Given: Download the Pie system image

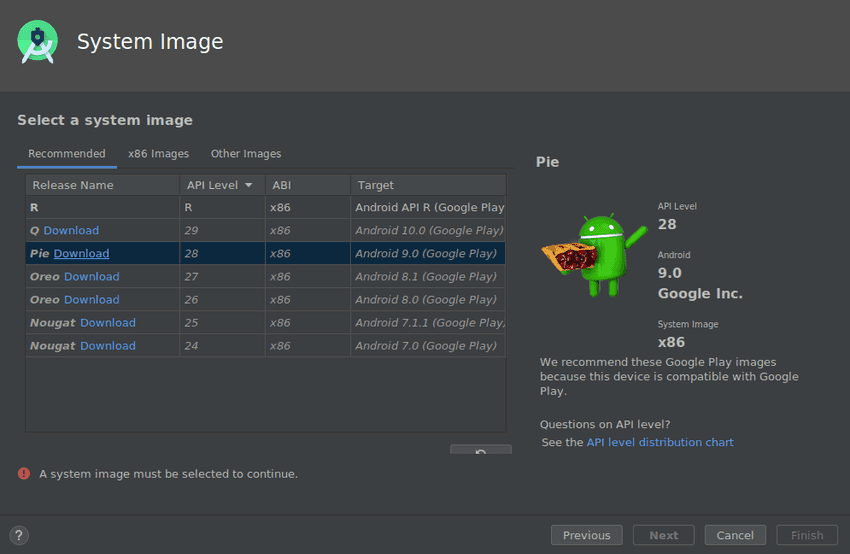Looking at the screenshot, I should [81, 254].
